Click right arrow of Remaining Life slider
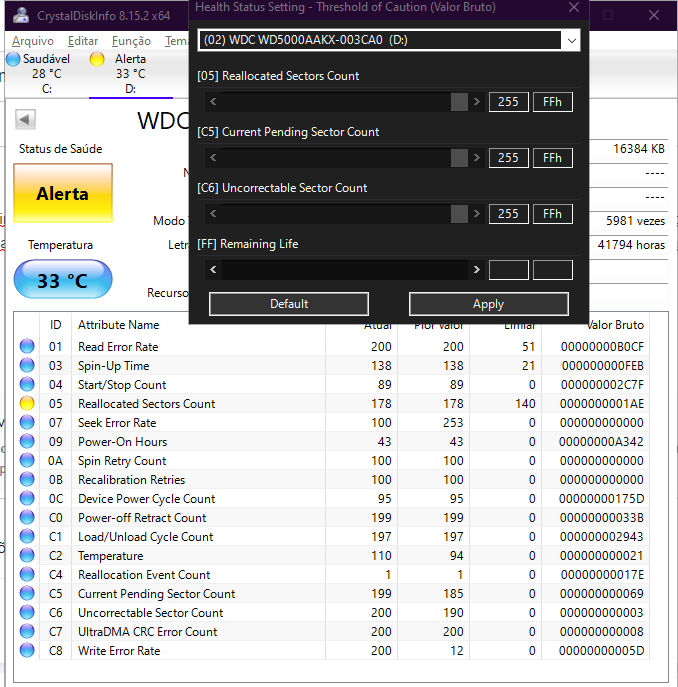This screenshot has height=687, width=678. [x=477, y=269]
